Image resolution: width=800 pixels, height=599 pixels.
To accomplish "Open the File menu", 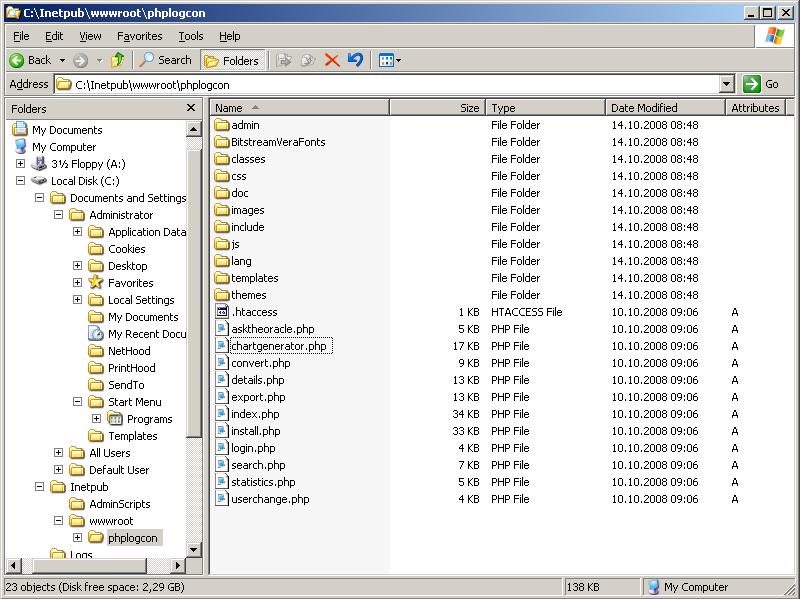I will tap(21, 36).
